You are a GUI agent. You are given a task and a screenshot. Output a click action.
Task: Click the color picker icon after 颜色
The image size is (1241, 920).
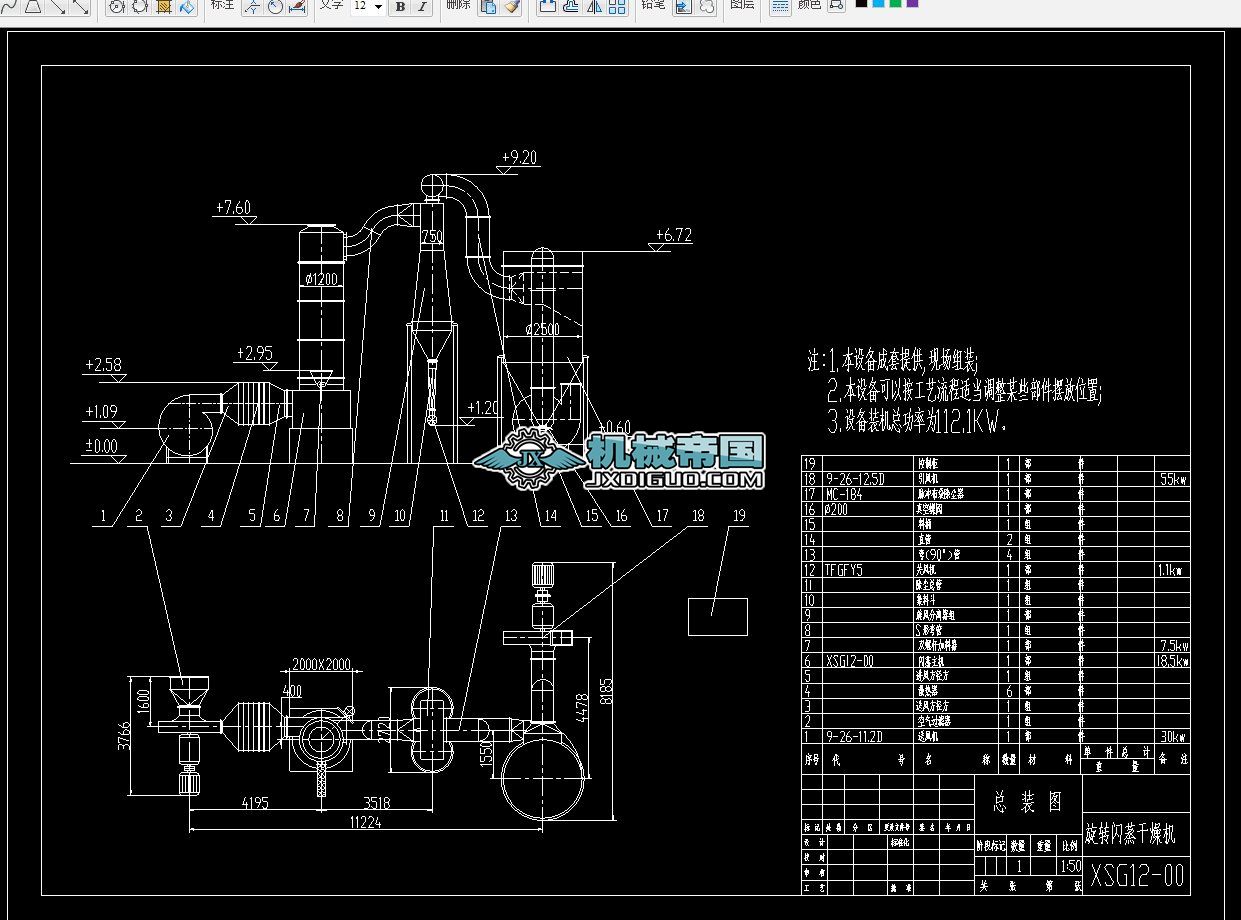tap(836, 6)
